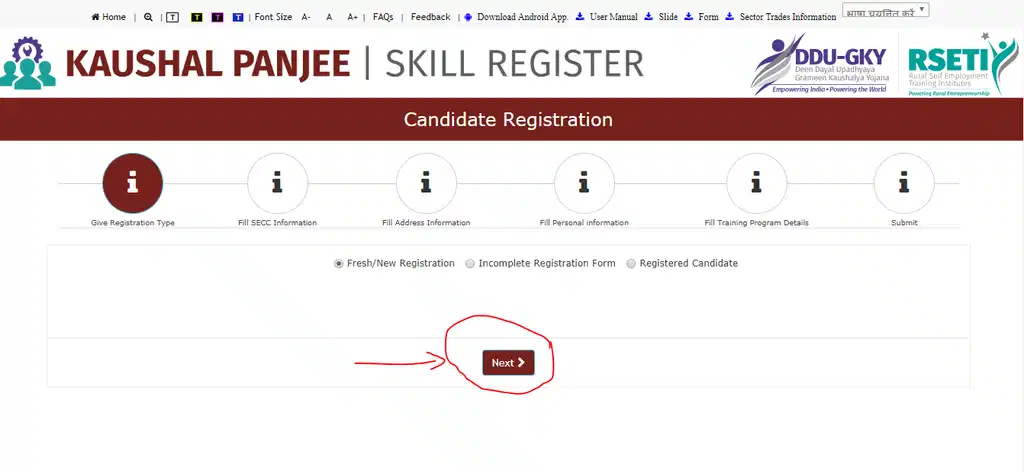Screen dimensions: 1024x472
Task: Decrease font size with A- button
Action: (x=306, y=17)
